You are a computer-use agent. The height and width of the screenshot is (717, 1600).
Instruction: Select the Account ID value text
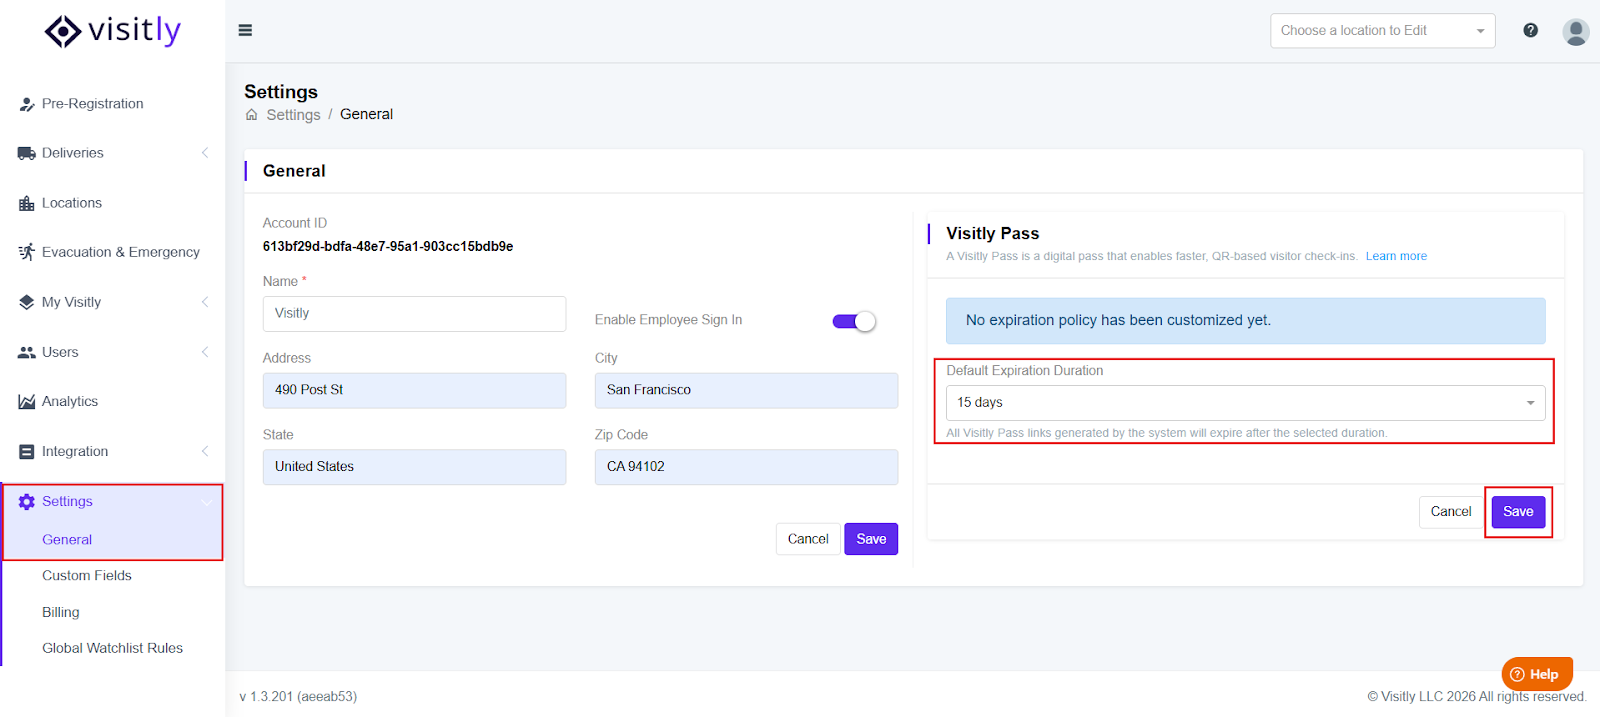(388, 247)
